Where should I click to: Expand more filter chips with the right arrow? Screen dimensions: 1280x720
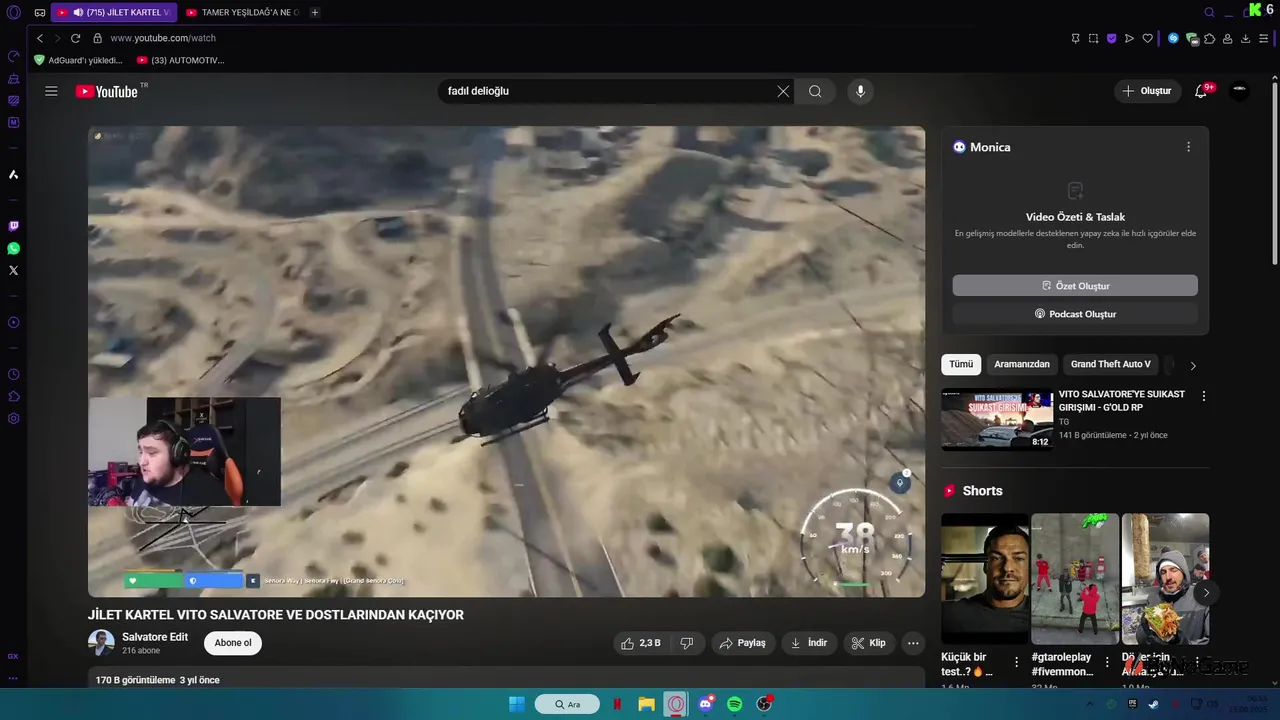coord(1192,365)
